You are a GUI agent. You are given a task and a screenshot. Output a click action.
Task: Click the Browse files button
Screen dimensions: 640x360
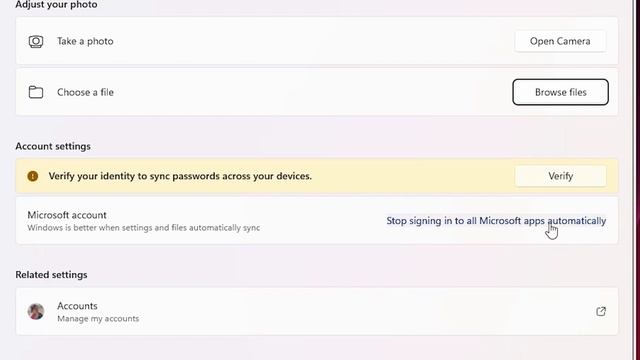click(560, 92)
